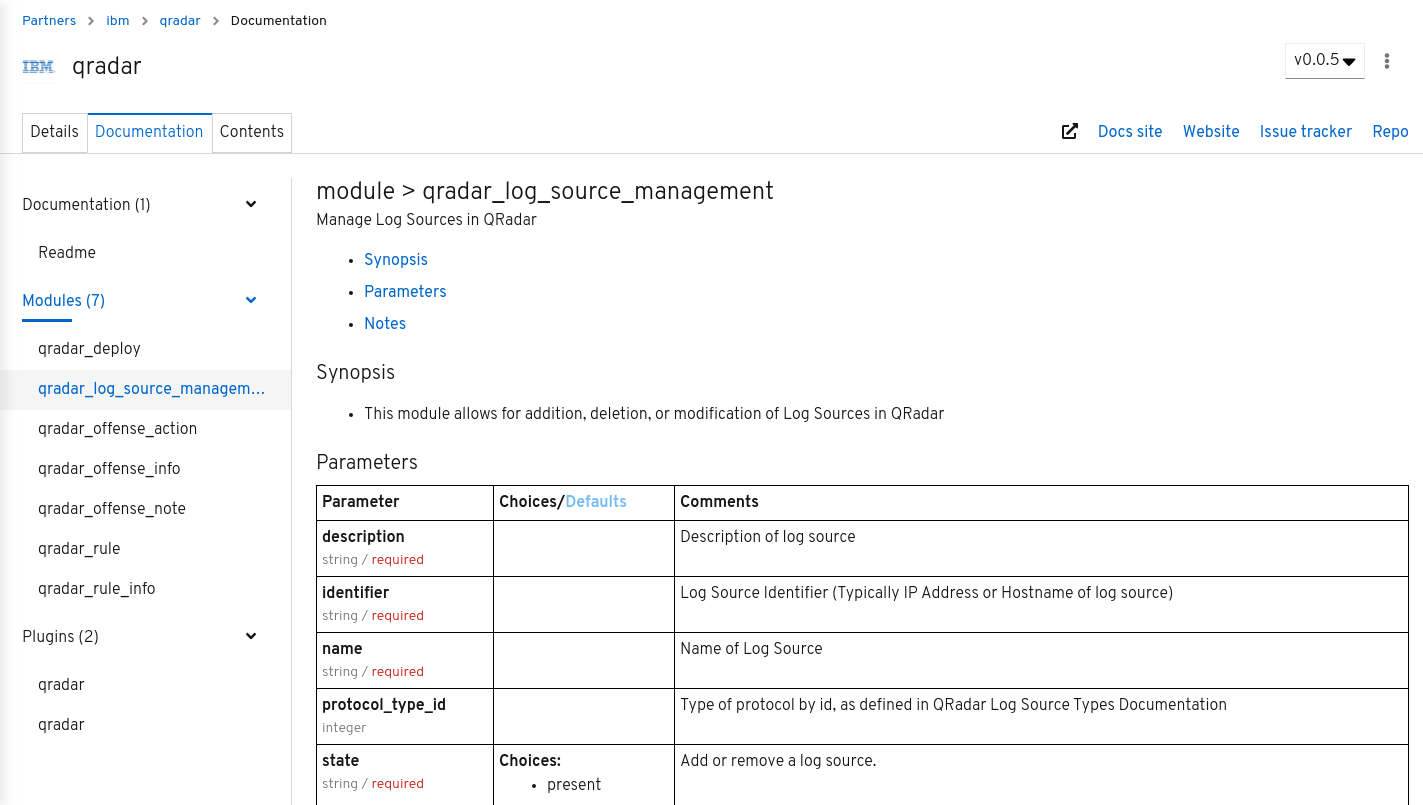Click the Partners breadcrumb
This screenshot has height=805, width=1423.
click(49, 21)
